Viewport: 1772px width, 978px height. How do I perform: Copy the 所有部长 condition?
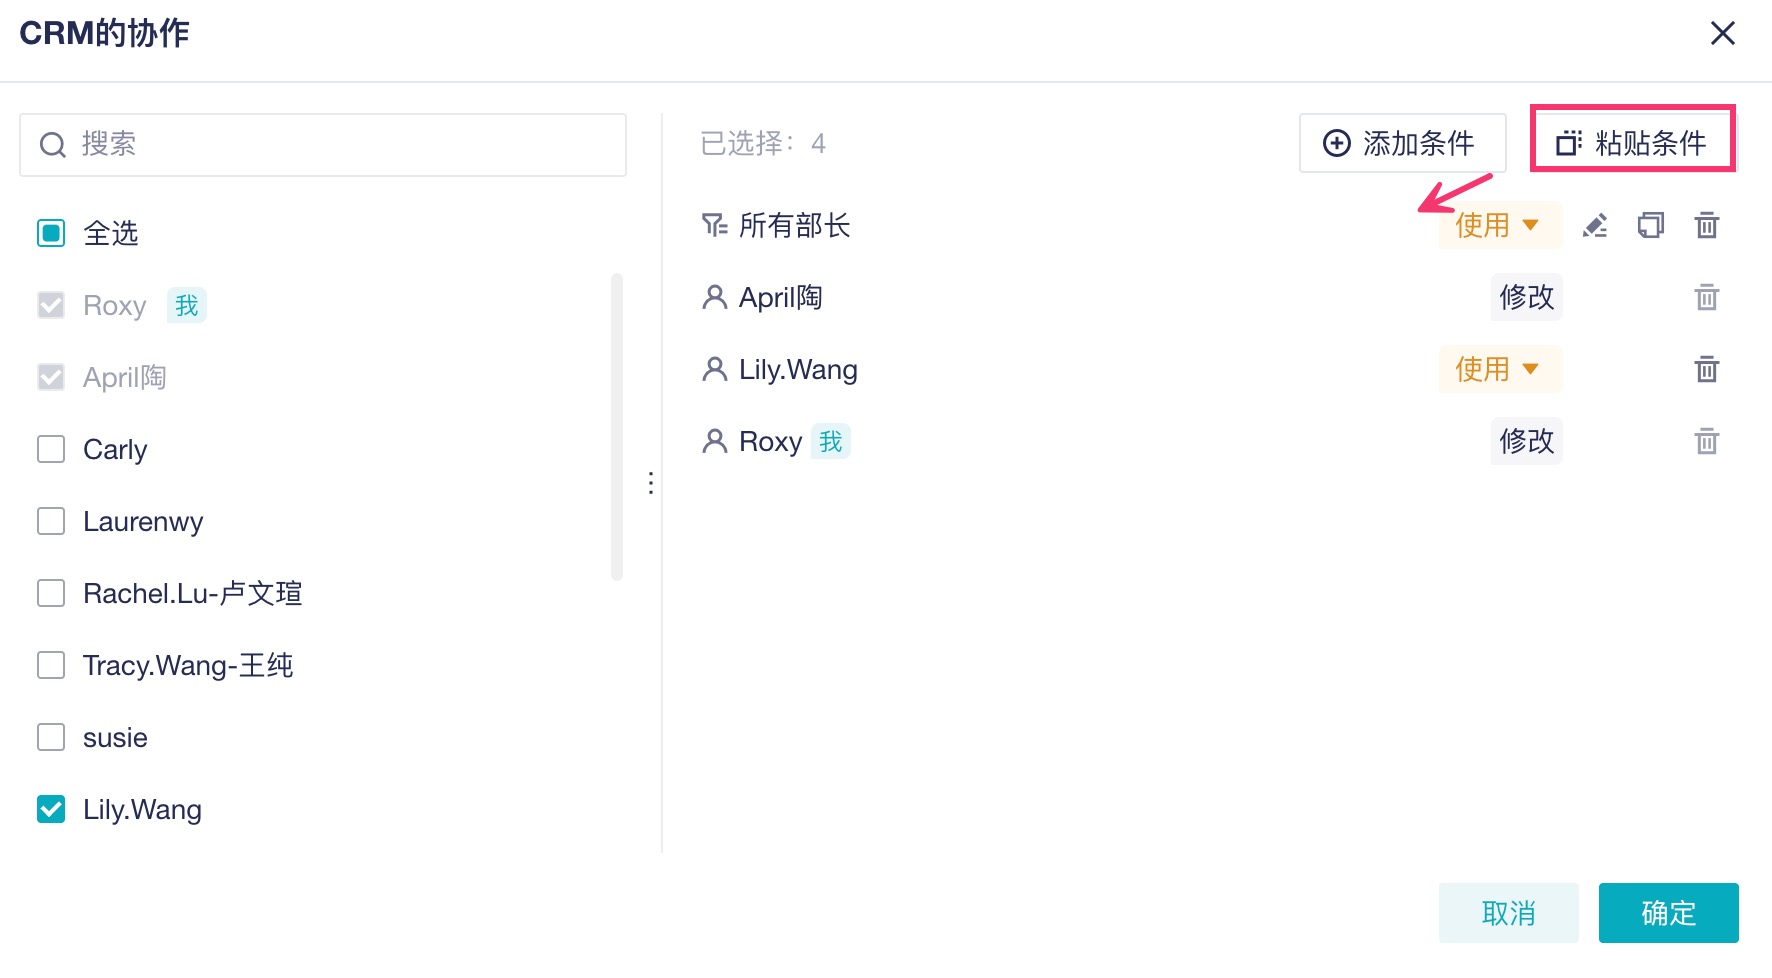point(1650,226)
